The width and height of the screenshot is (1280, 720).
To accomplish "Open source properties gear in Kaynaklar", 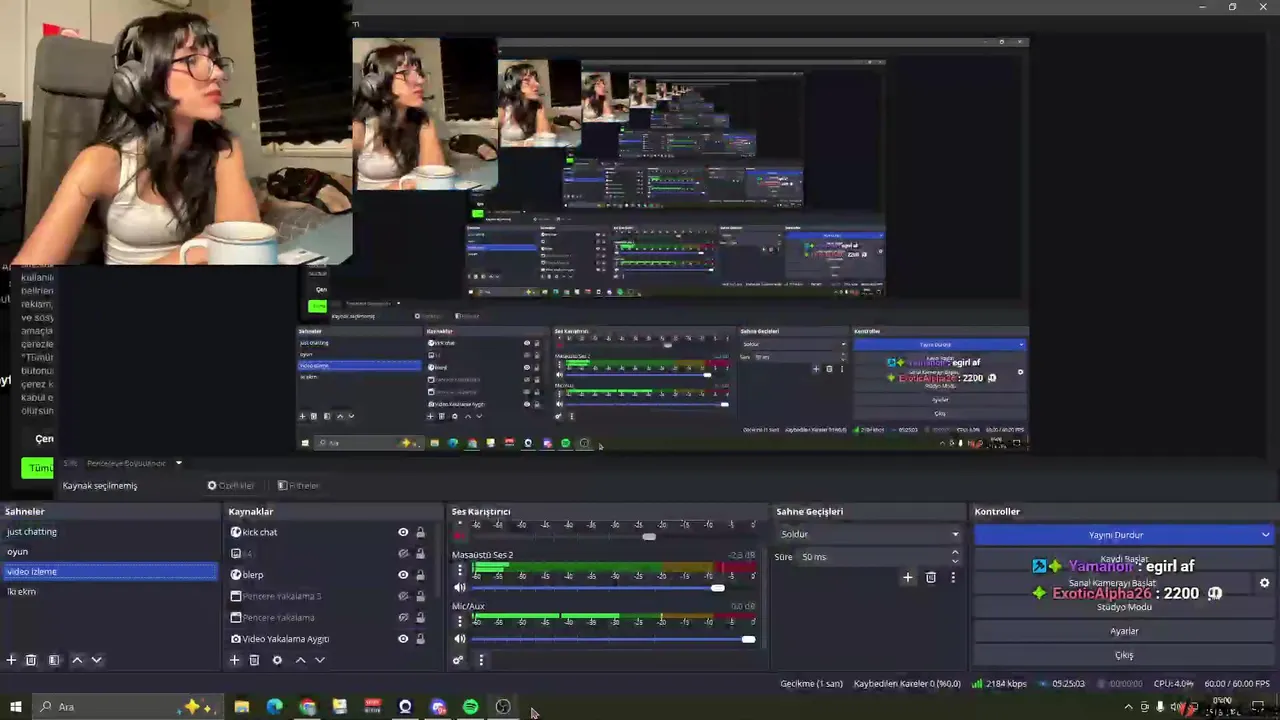I will point(277,660).
